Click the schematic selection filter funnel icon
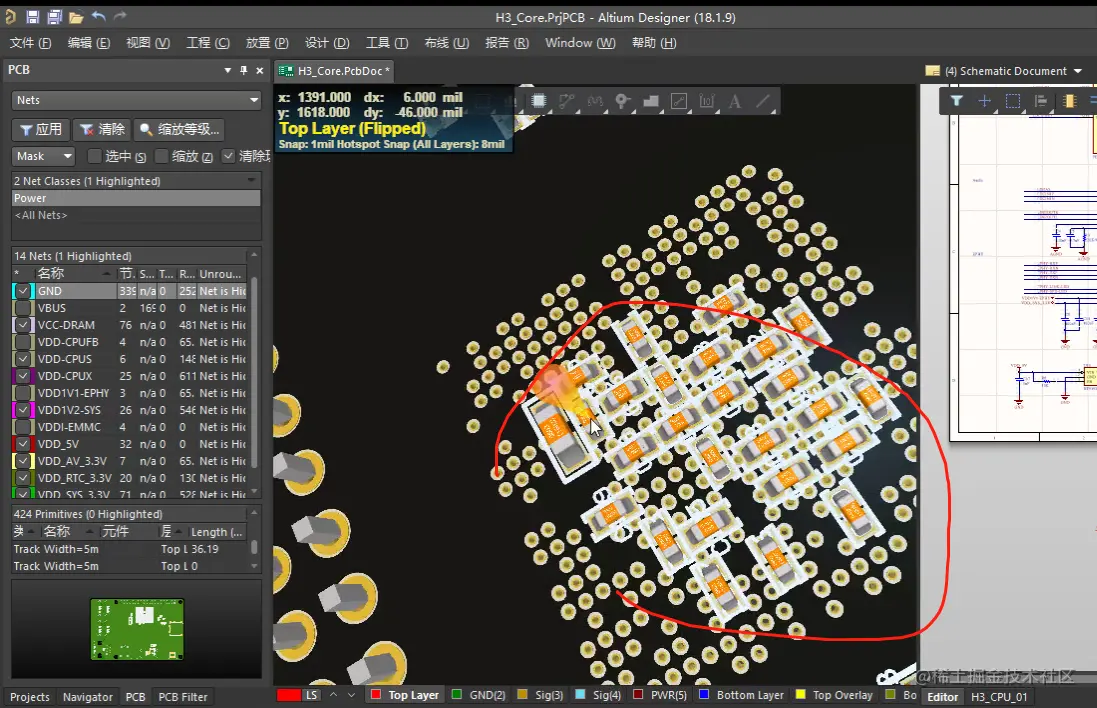This screenshot has width=1097, height=708. (956, 101)
